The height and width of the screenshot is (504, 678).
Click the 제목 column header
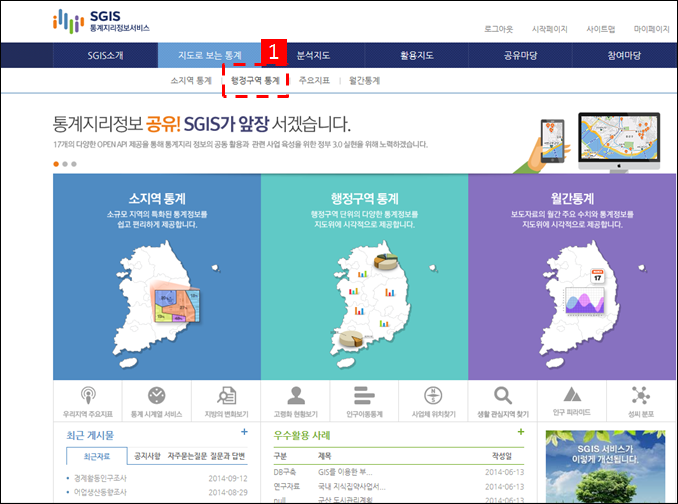tap(325, 456)
